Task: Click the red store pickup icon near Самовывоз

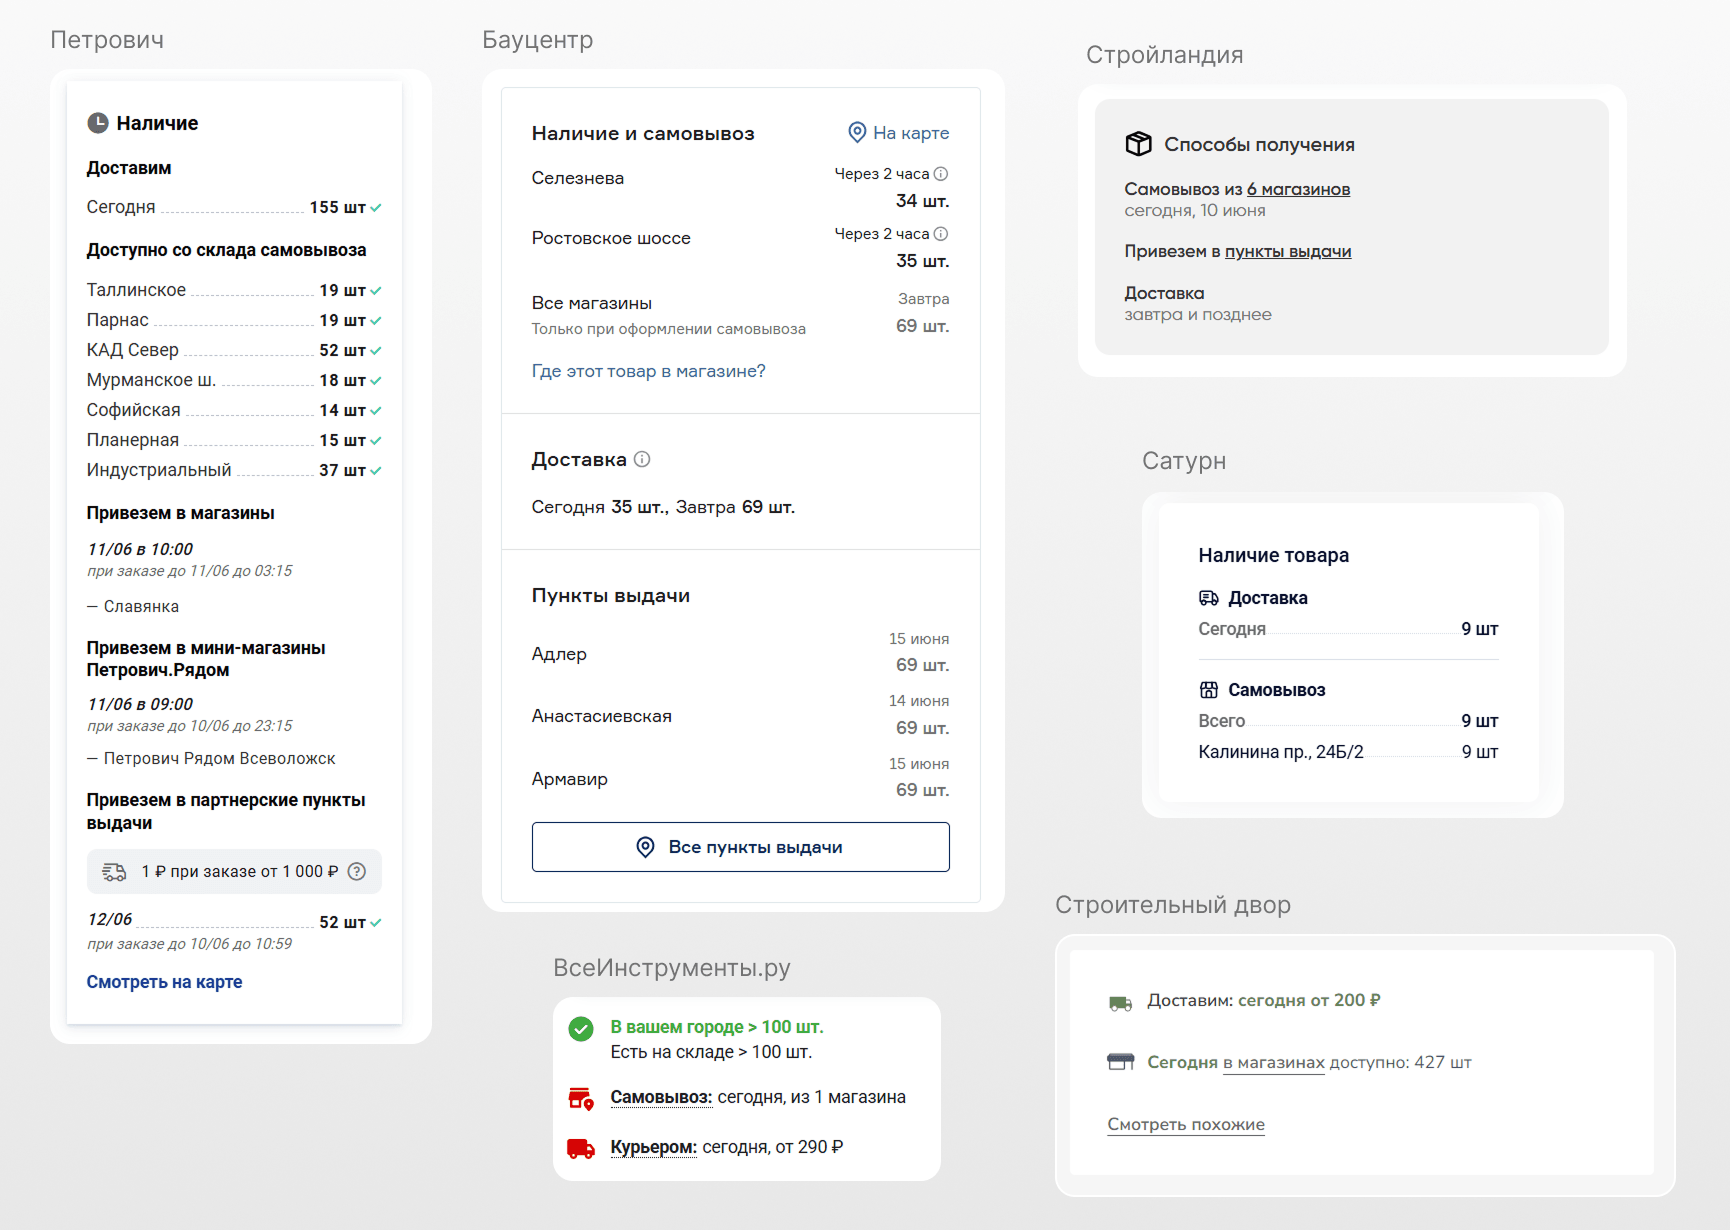Action: [x=581, y=1098]
